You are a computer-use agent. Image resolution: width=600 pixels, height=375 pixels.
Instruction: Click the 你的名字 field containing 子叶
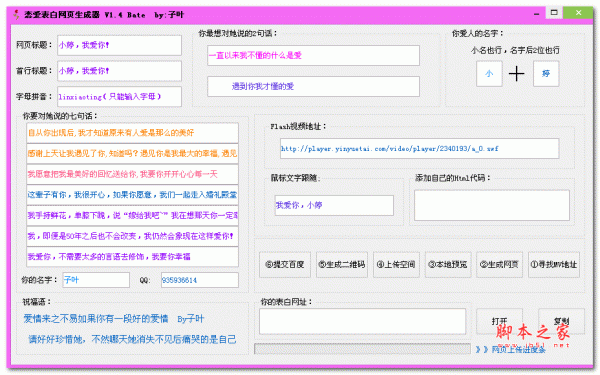tap(96, 280)
